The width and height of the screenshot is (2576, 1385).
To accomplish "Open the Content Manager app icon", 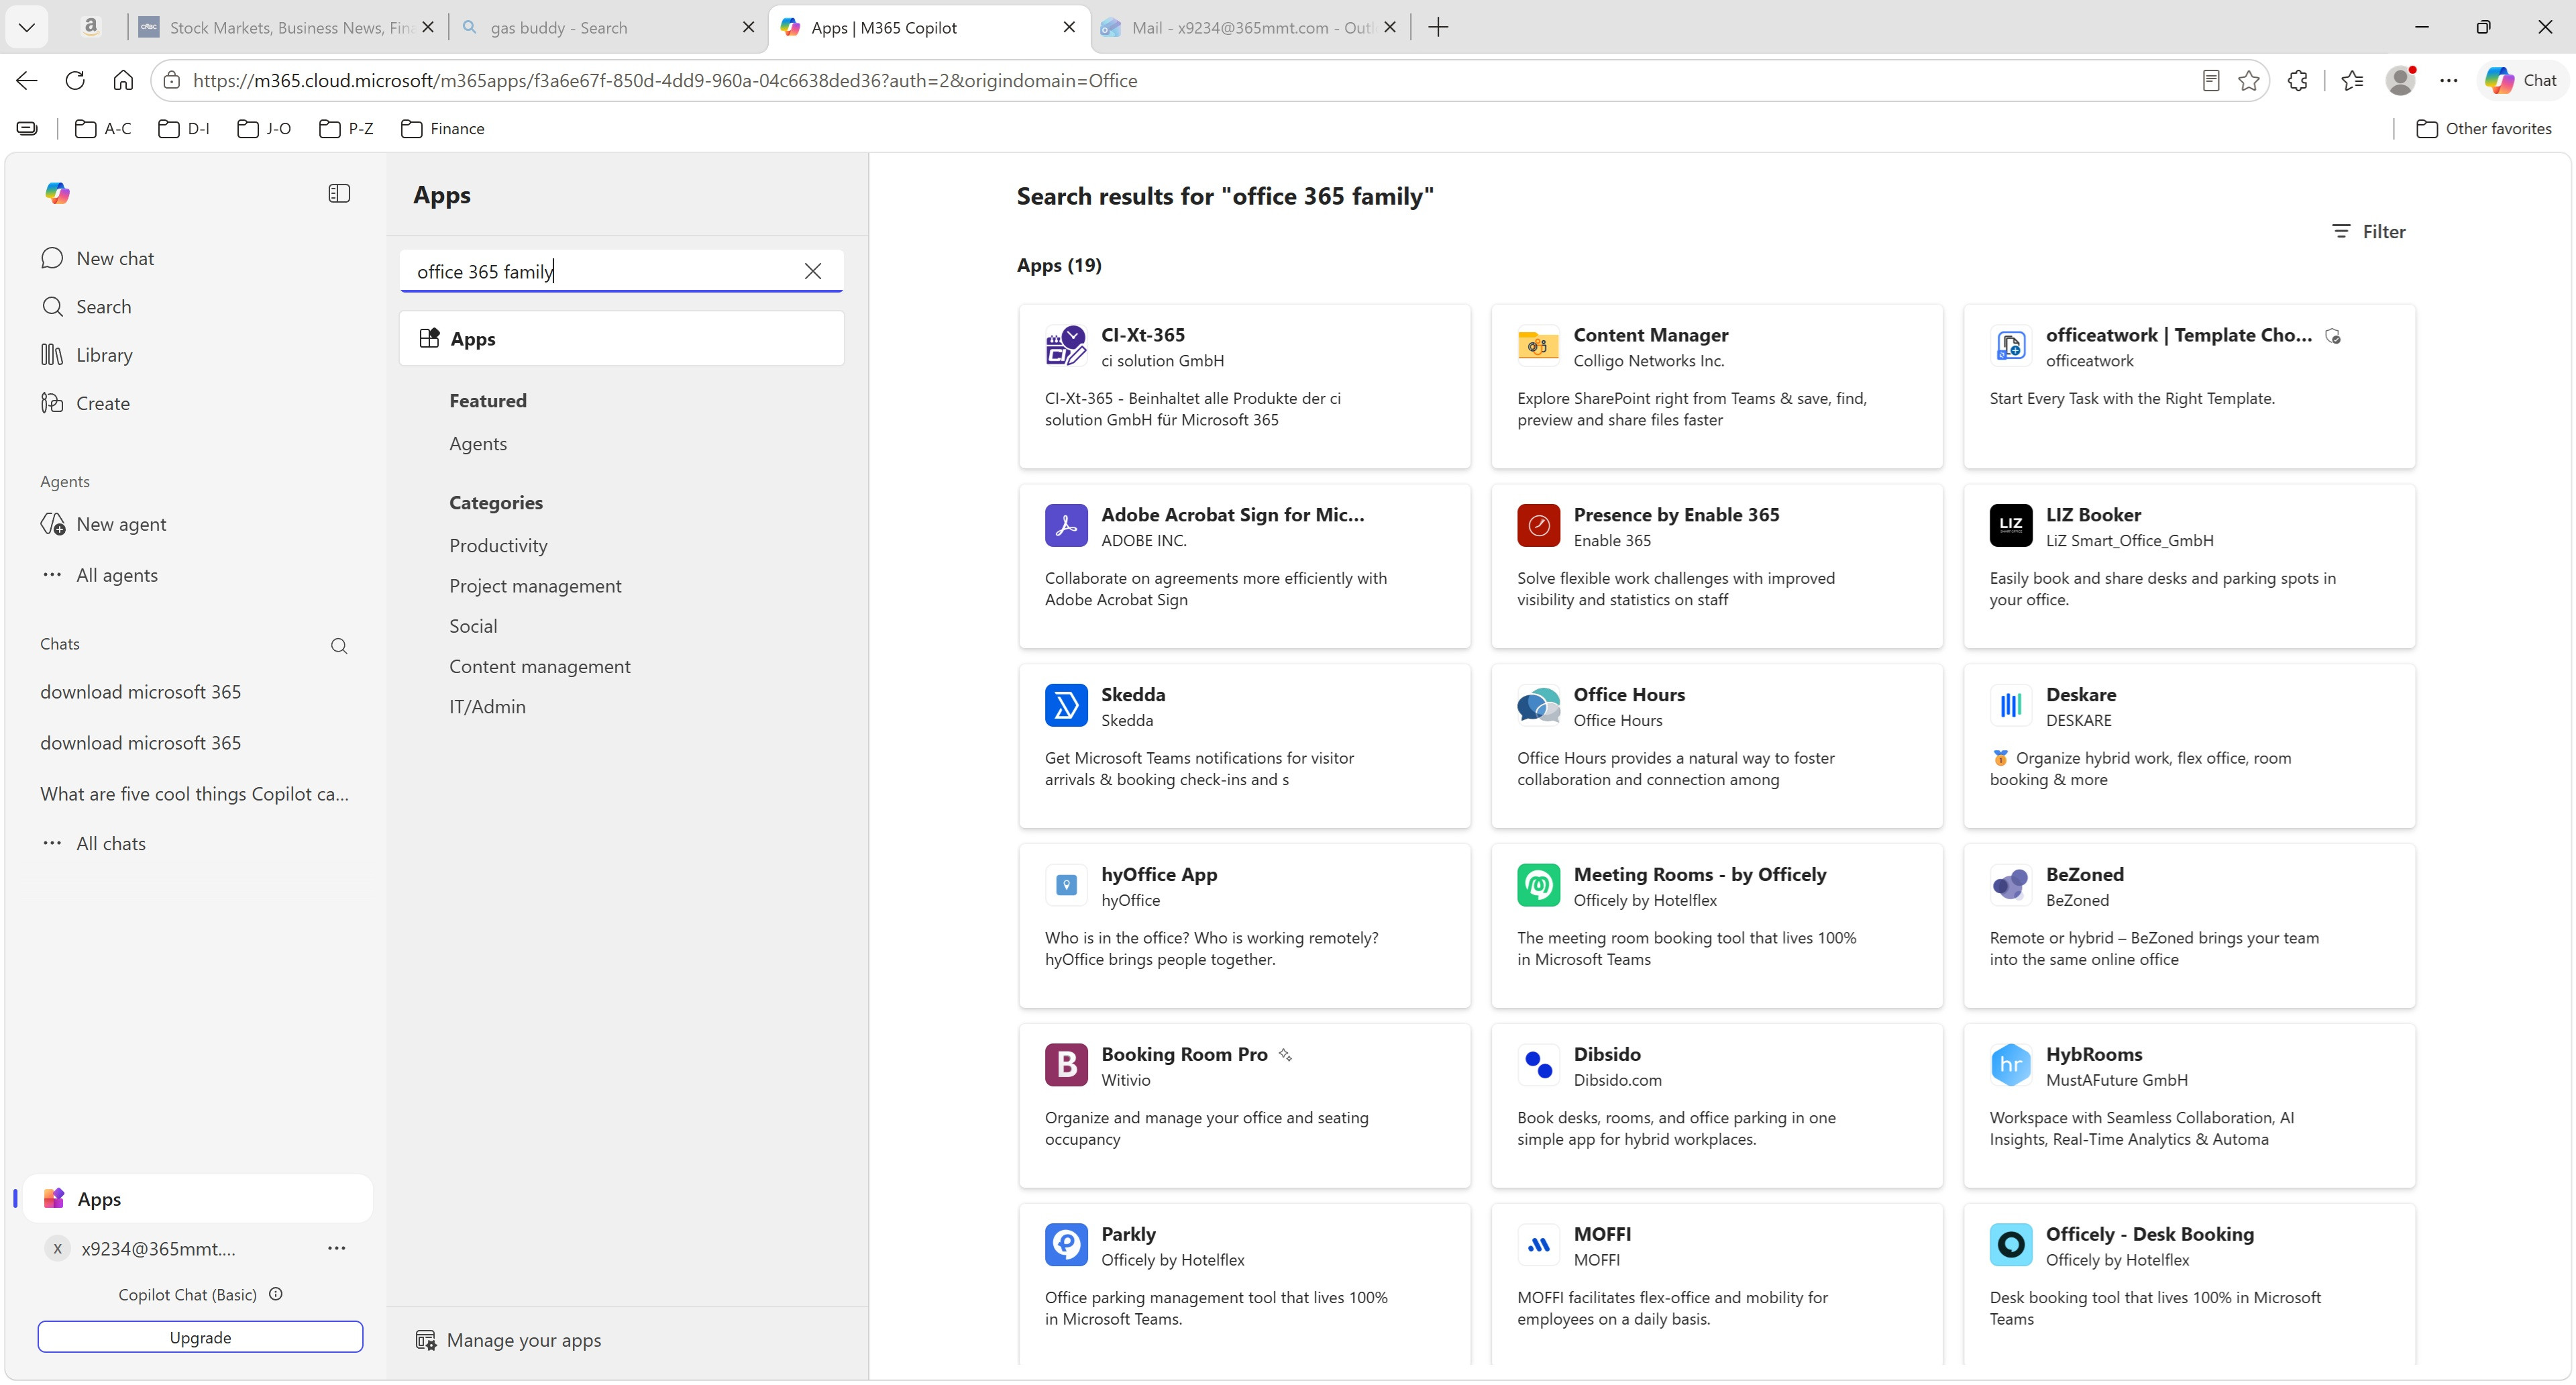I will (1538, 345).
